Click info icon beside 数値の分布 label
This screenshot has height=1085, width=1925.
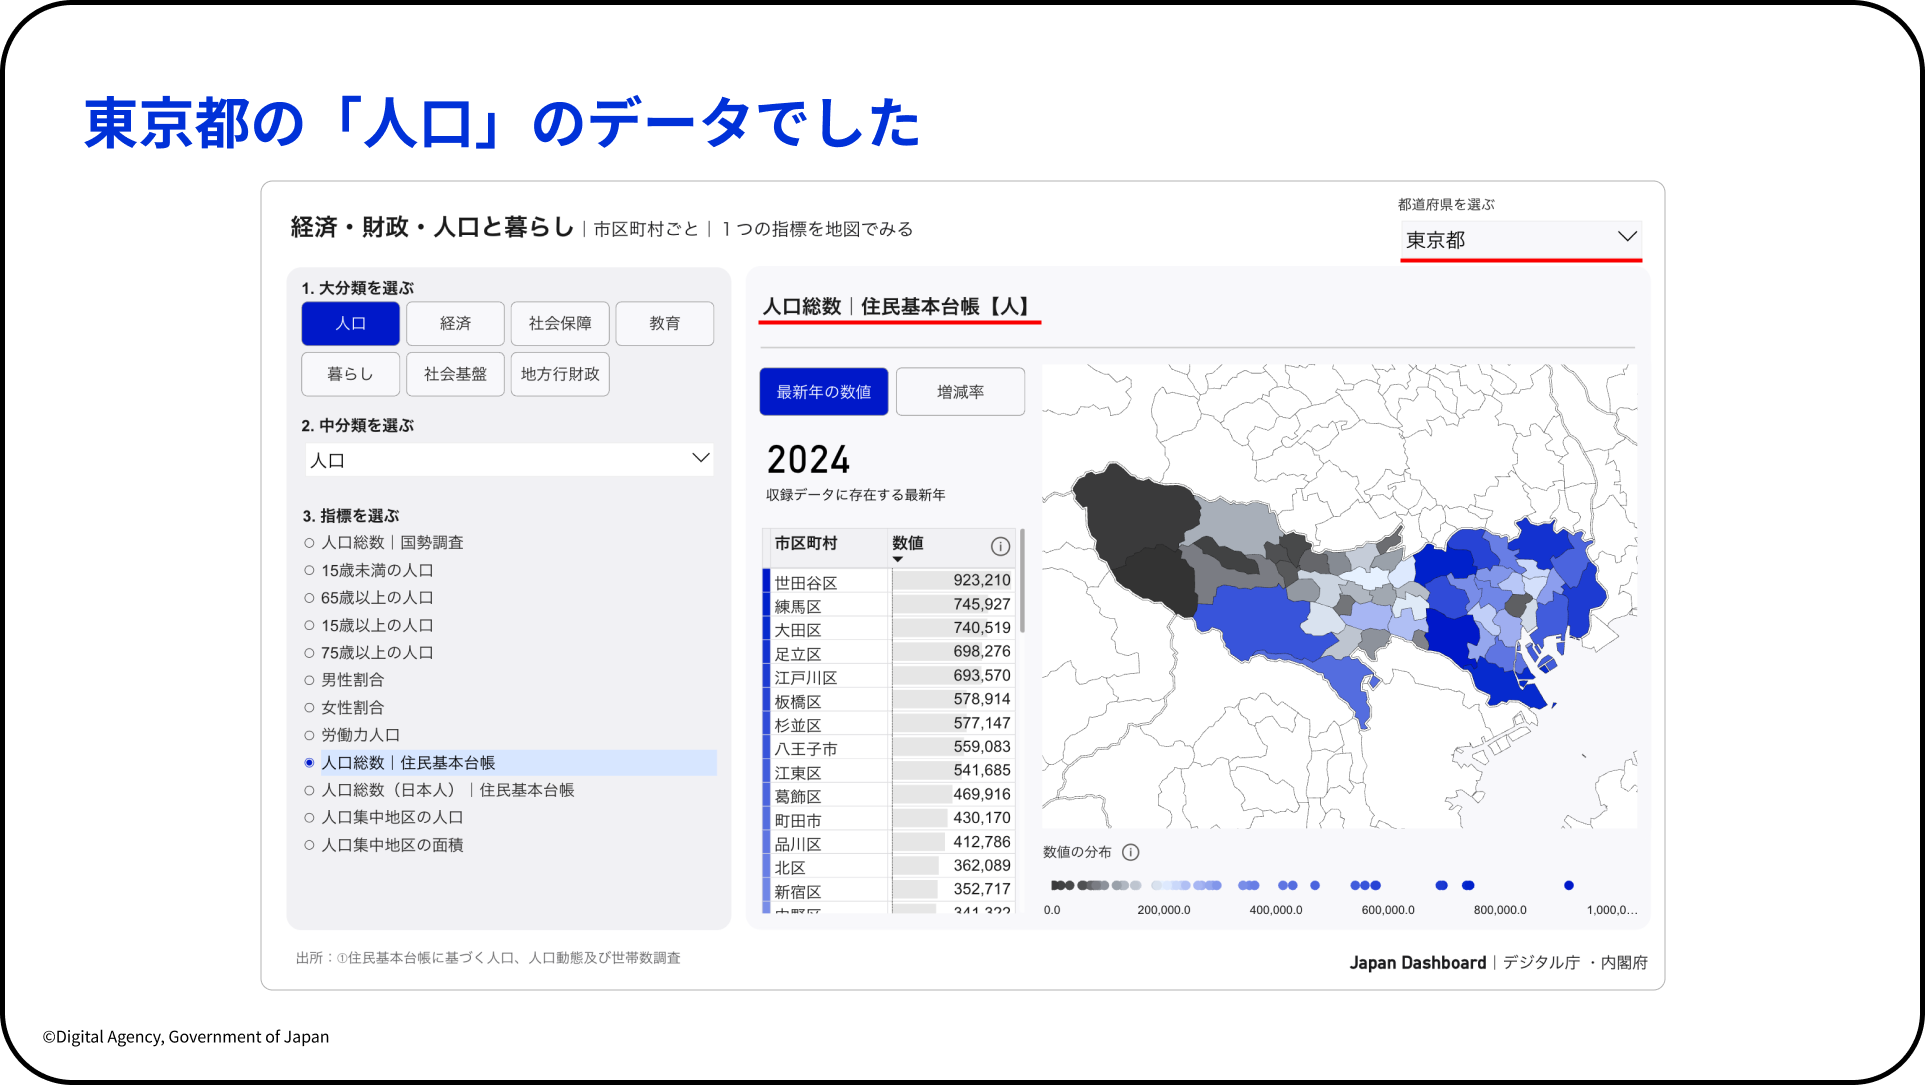(1131, 852)
